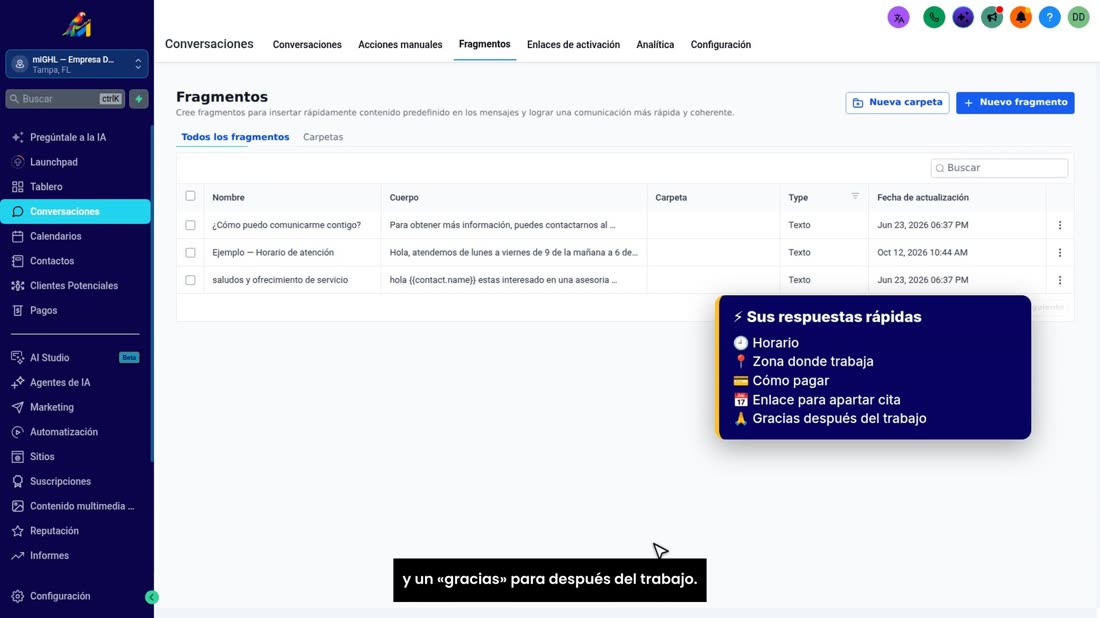The height and width of the screenshot is (618, 1100).
Task: Sort by the Nombre column header
Action: [x=228, y=197]
